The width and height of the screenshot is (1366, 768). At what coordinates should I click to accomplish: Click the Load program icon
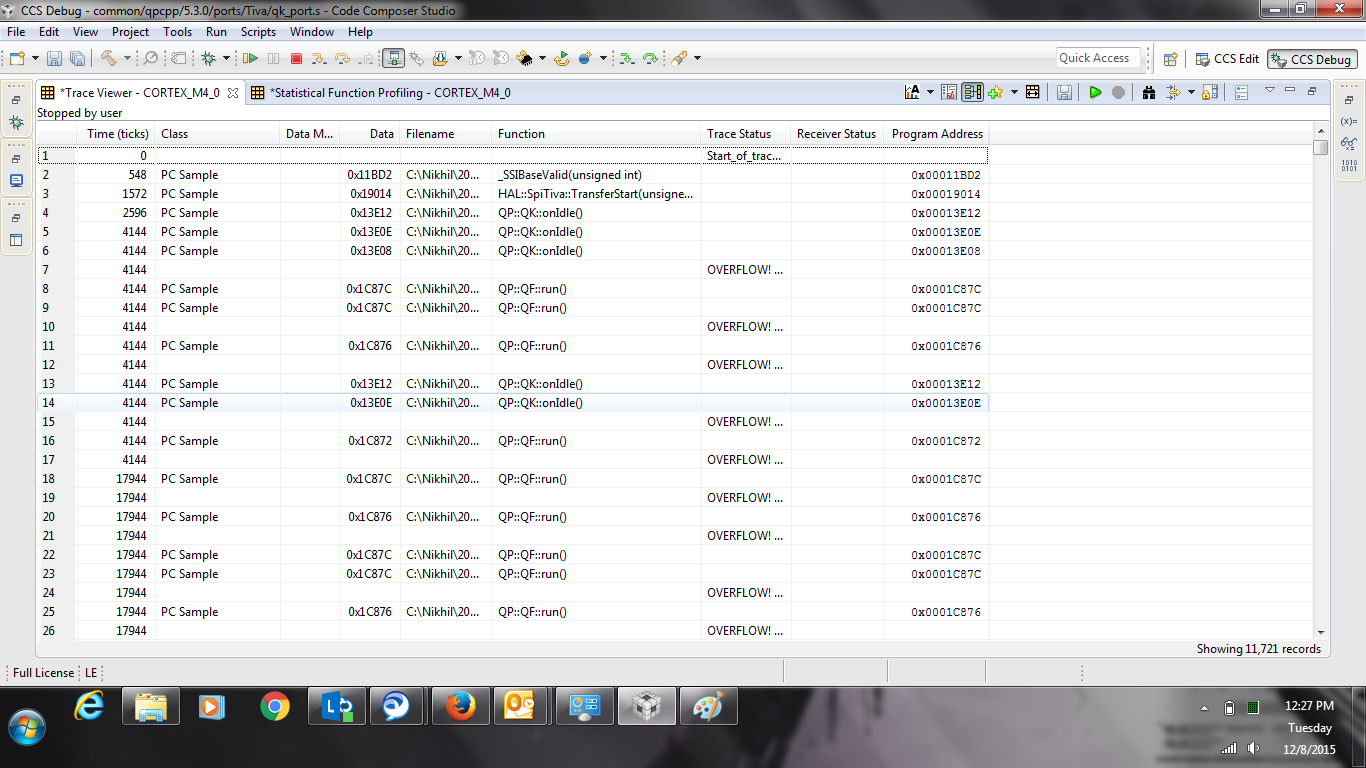pos(440,59)
